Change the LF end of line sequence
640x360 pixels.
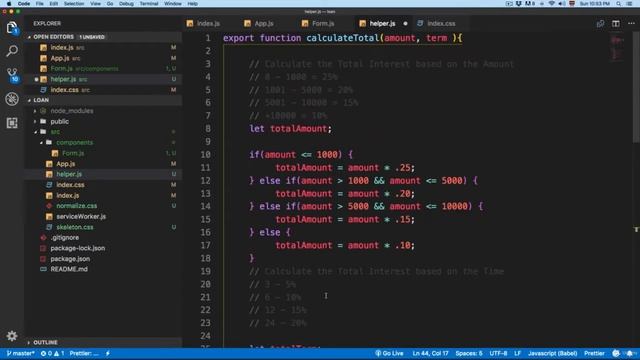click(x=517, y=353)
